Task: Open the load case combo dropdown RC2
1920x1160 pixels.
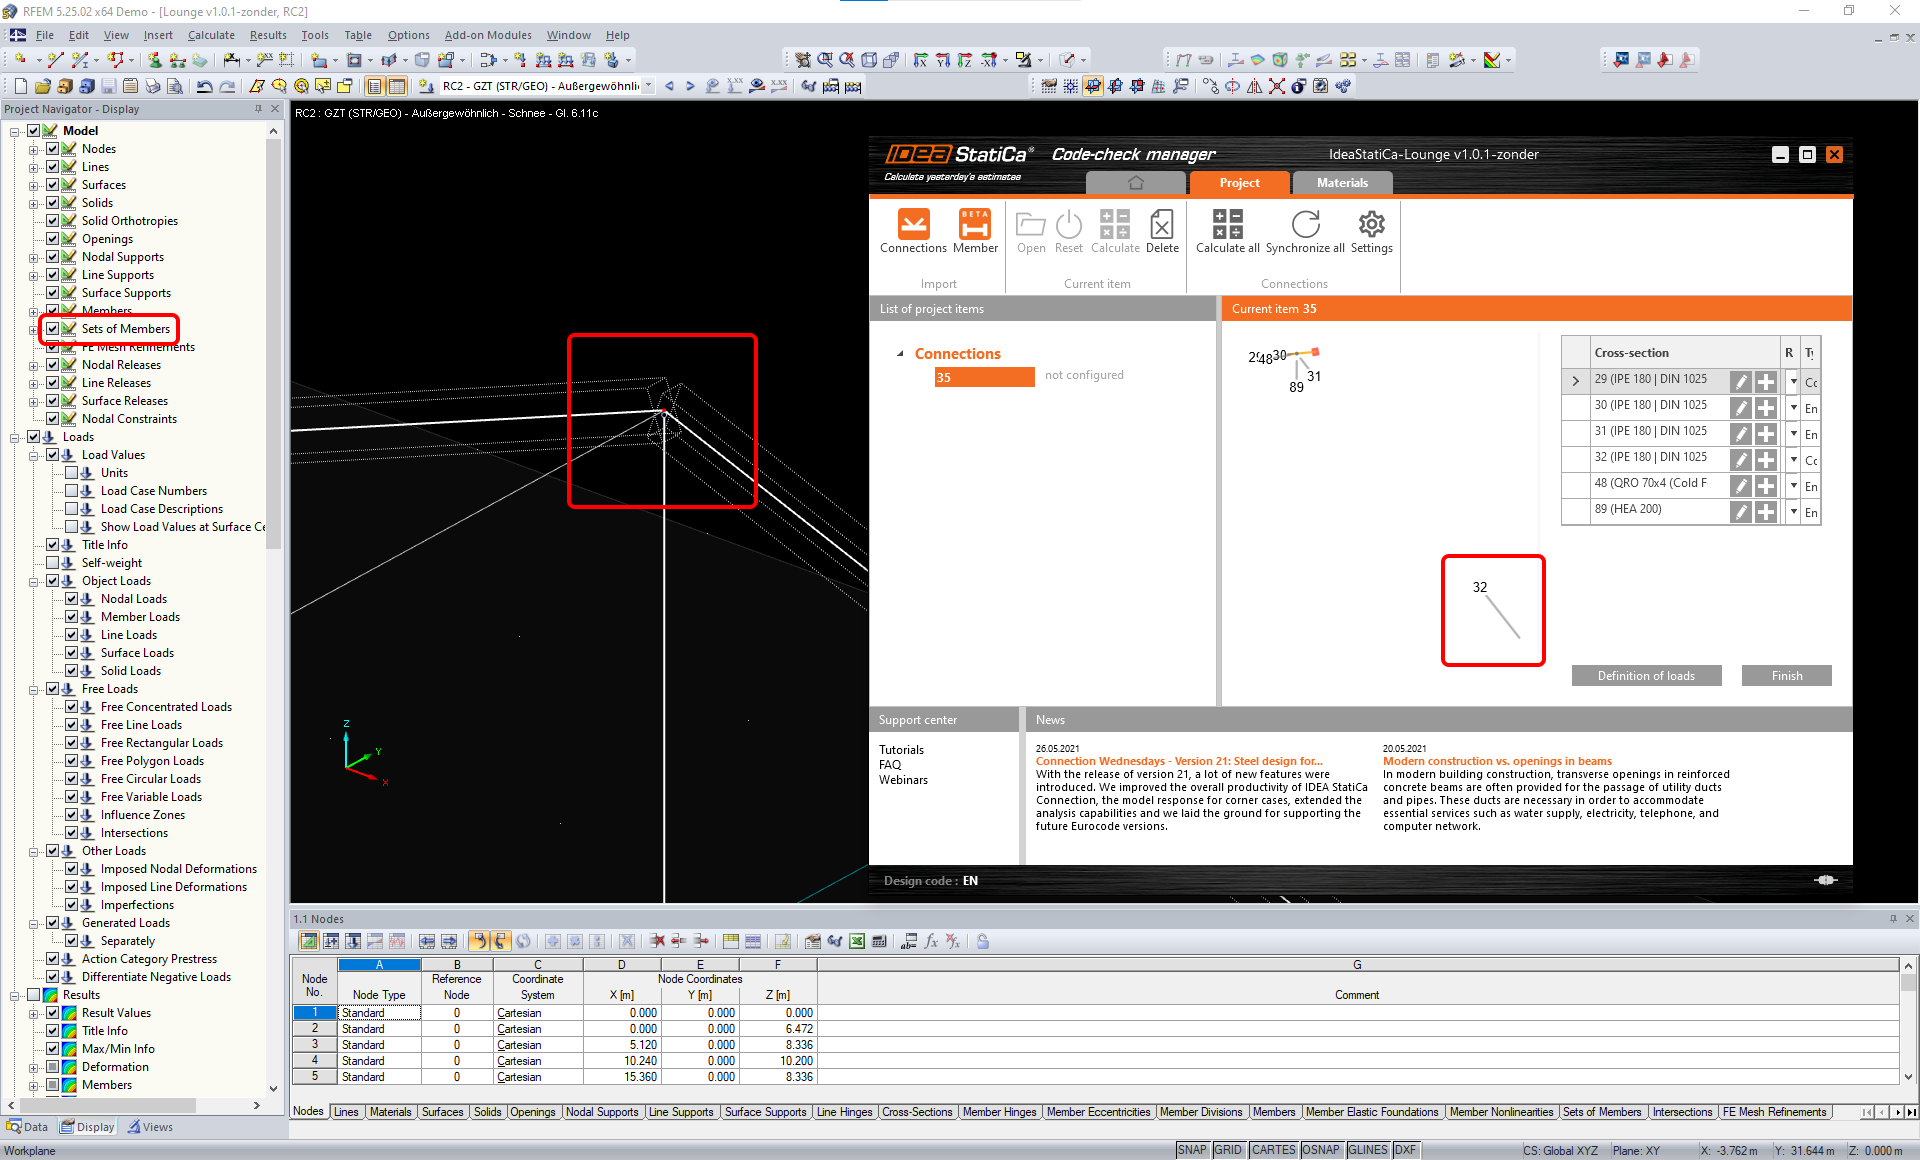Action: coord(649,86)
